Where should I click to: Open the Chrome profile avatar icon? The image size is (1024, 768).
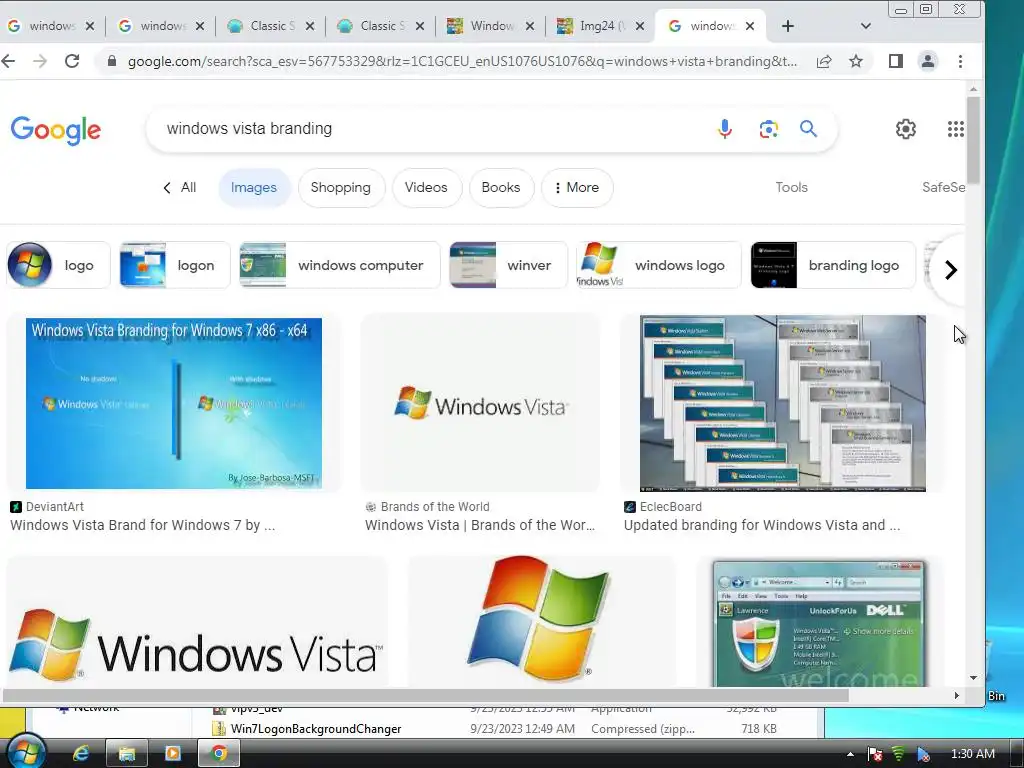coord(927,61)
